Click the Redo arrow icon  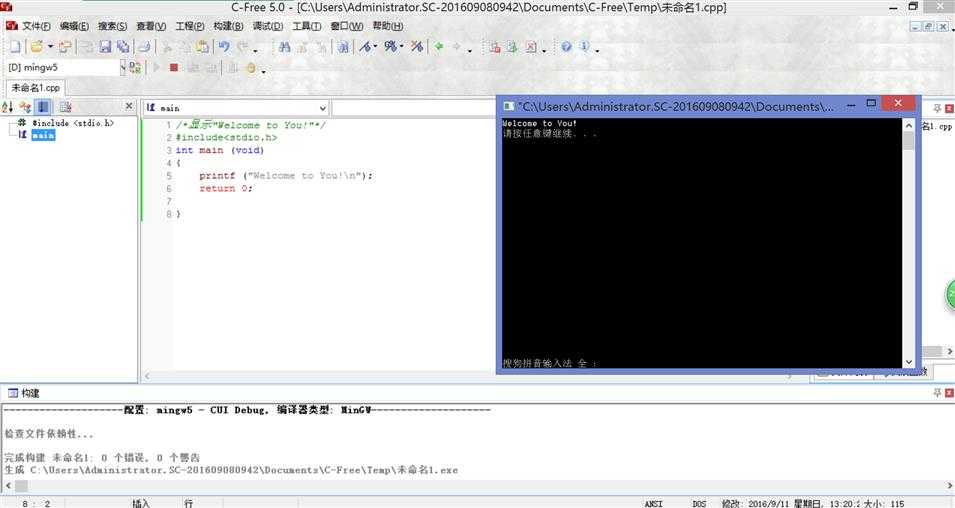tap(242, 46)
